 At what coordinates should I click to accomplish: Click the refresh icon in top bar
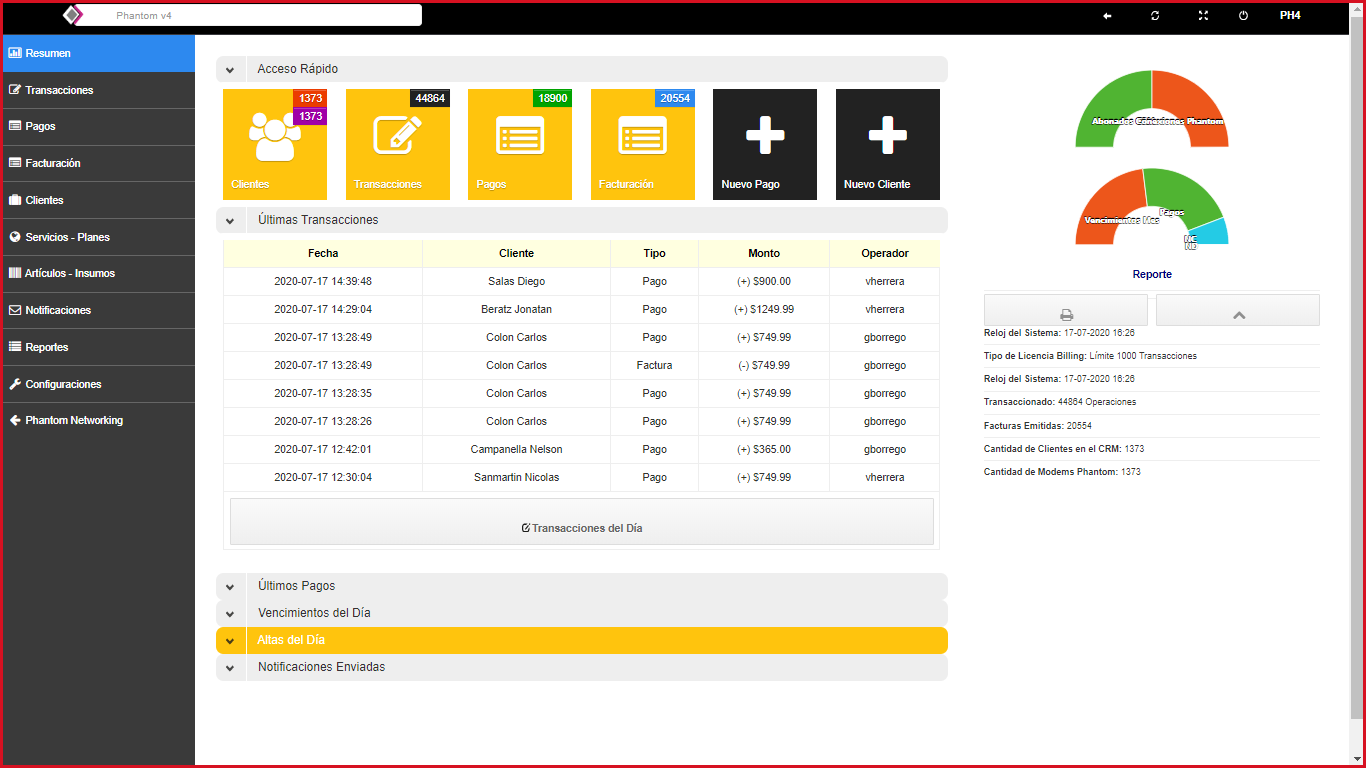click(1155, 16)
